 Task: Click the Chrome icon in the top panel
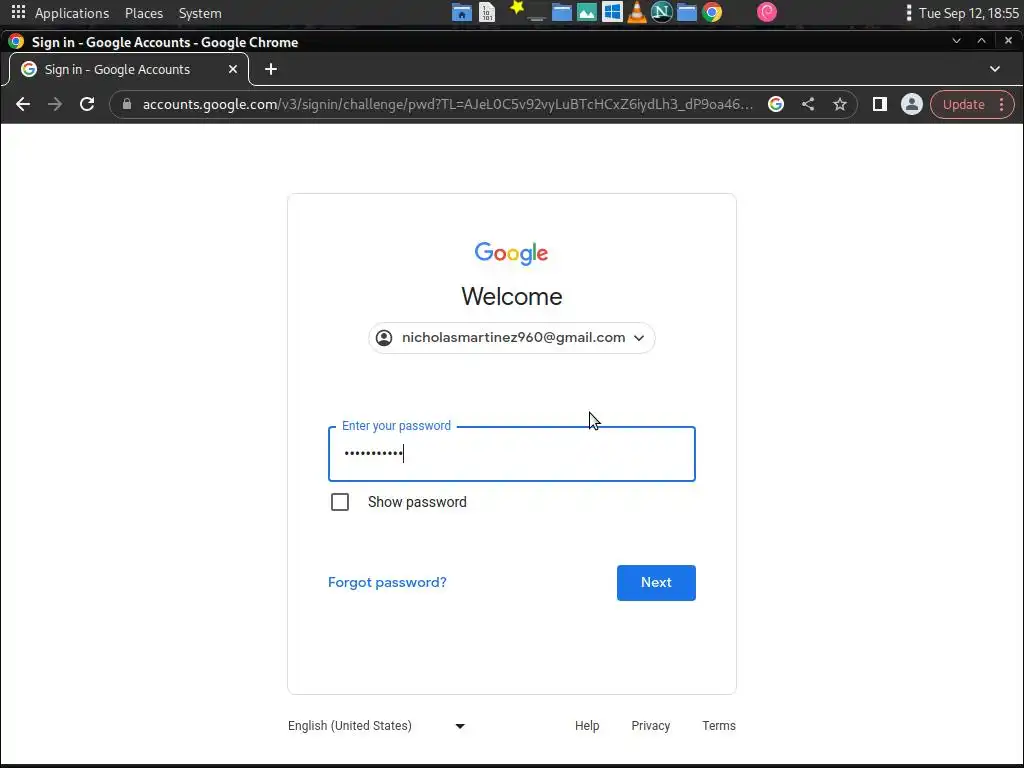[x=712, y=12]
